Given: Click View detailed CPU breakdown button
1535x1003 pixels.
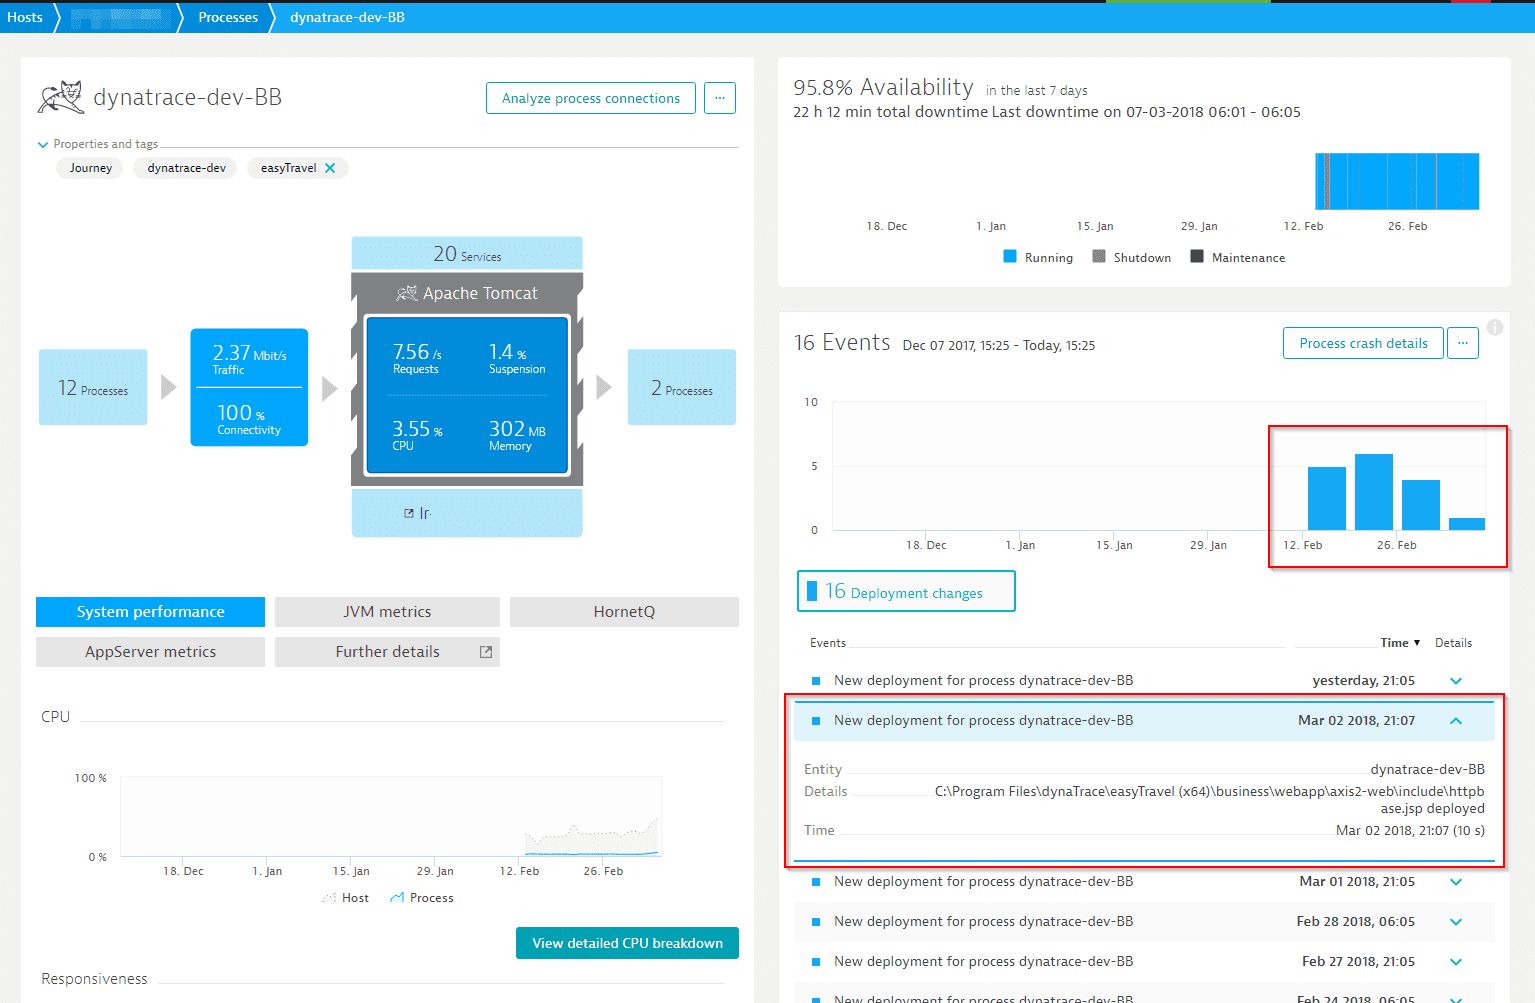Looking at the screenshot, I should tap(627, 943).
